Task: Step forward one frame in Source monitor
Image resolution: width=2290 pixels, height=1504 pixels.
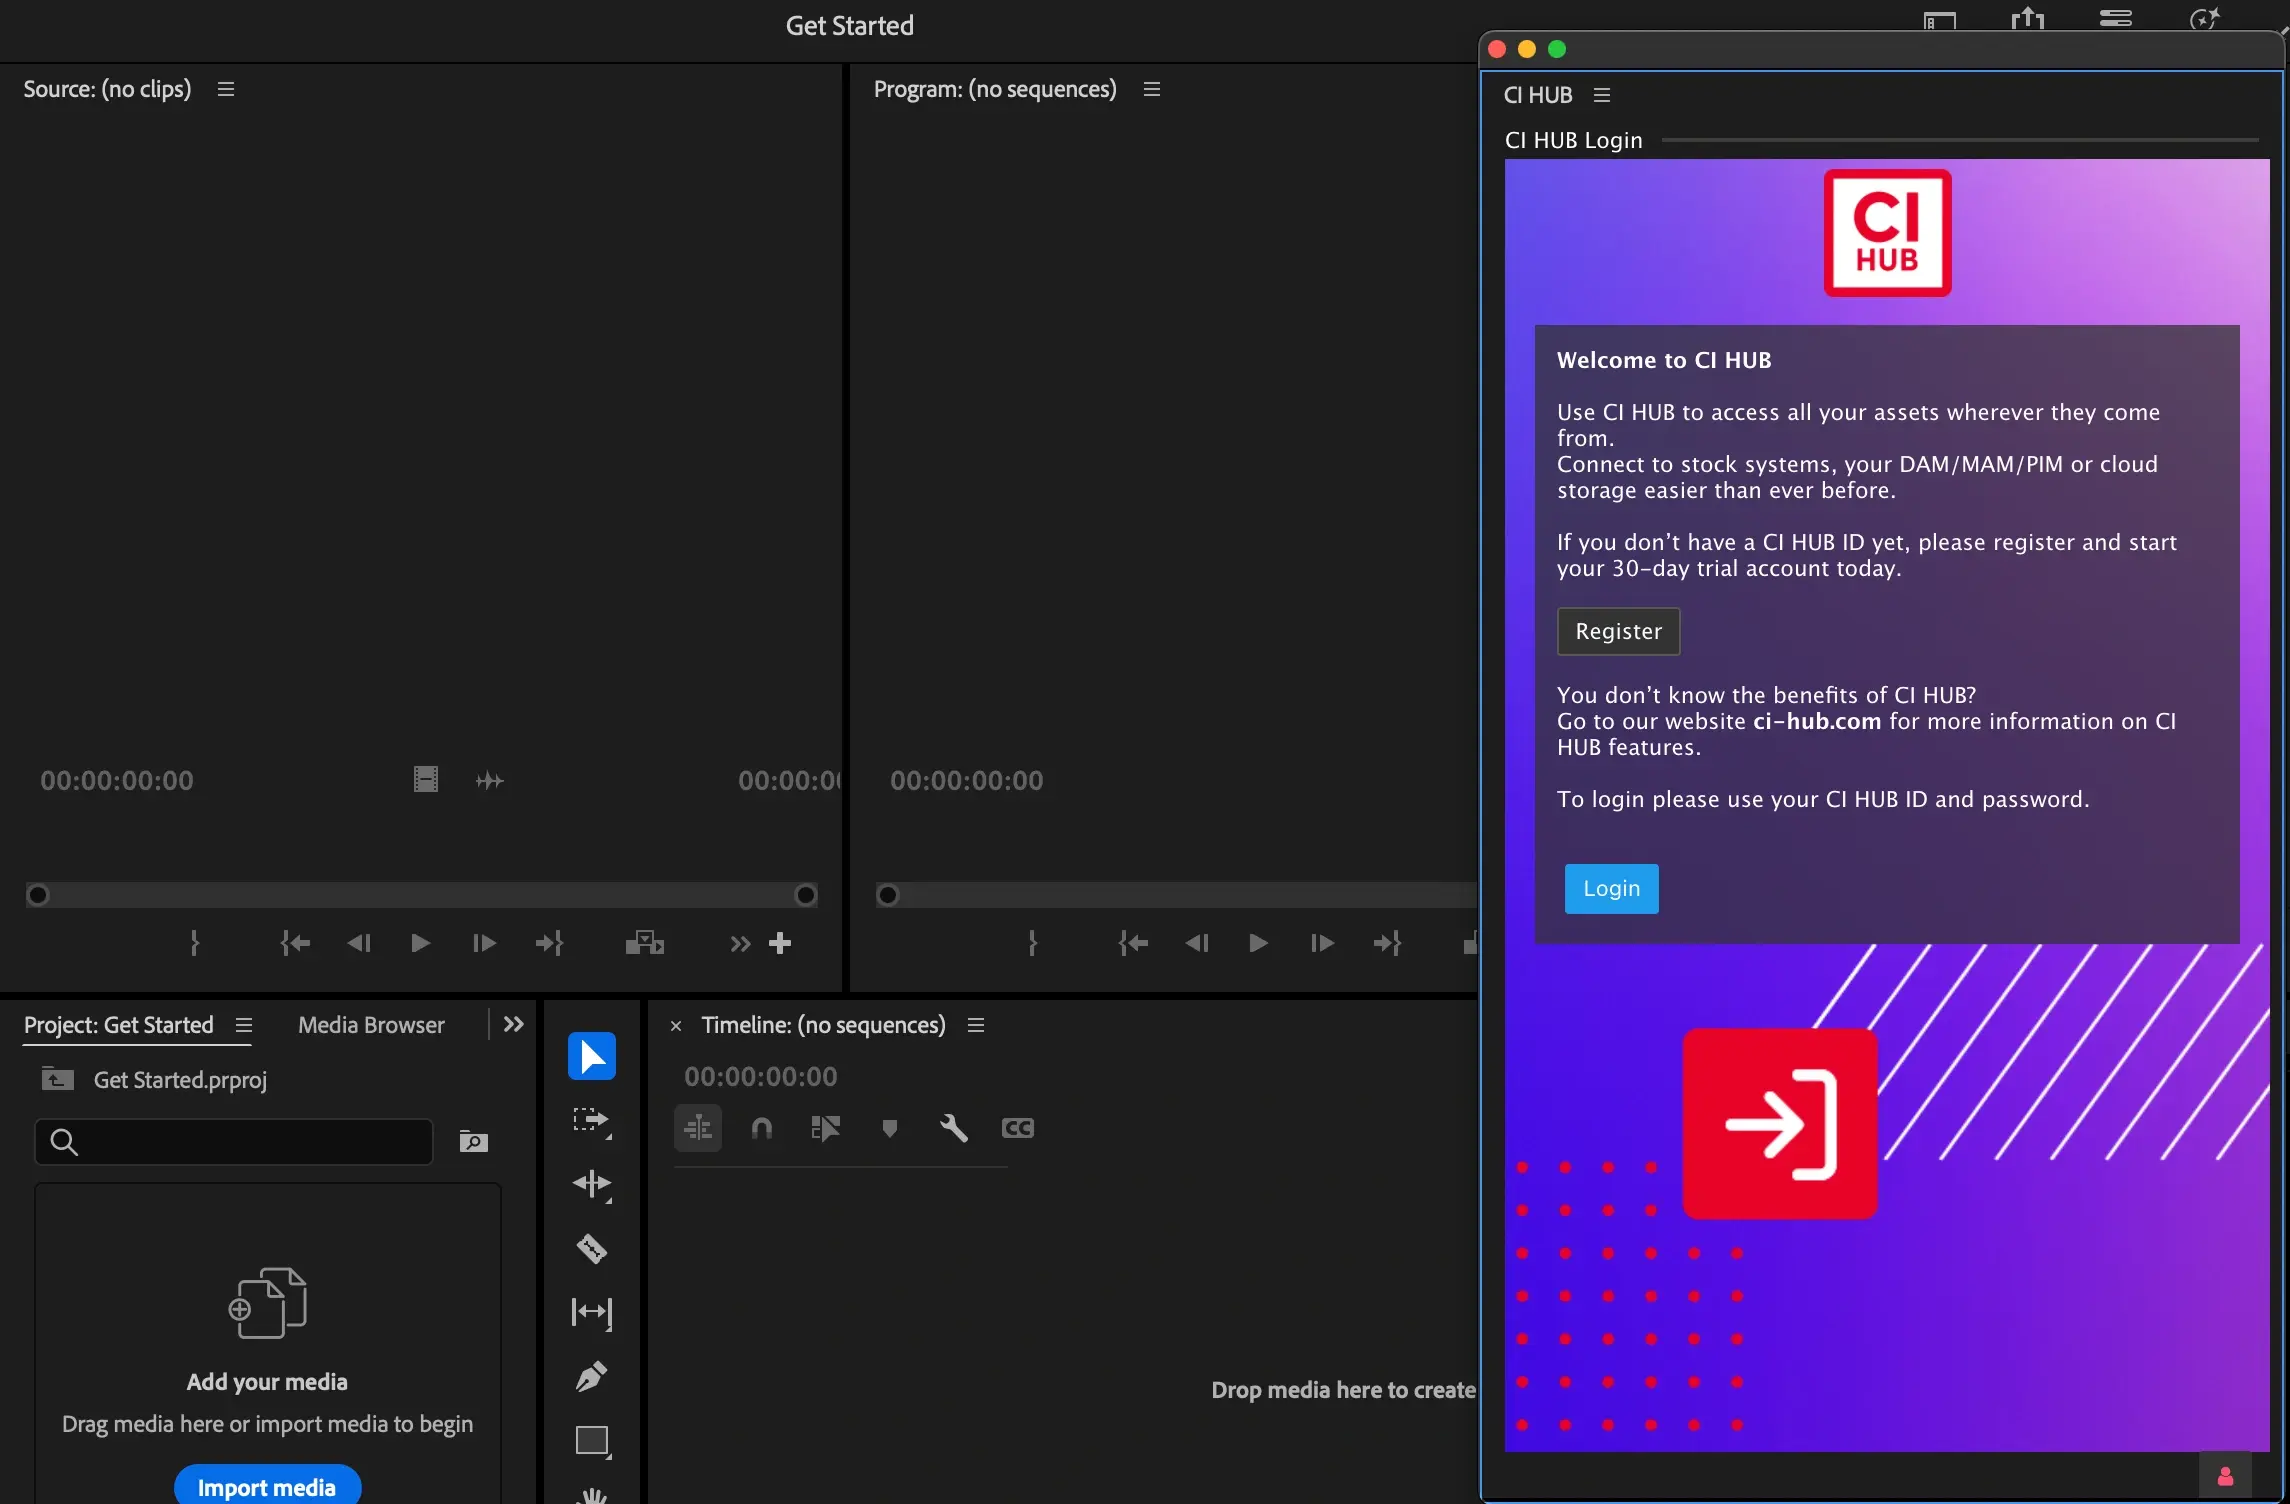Action: pos(484,943)
